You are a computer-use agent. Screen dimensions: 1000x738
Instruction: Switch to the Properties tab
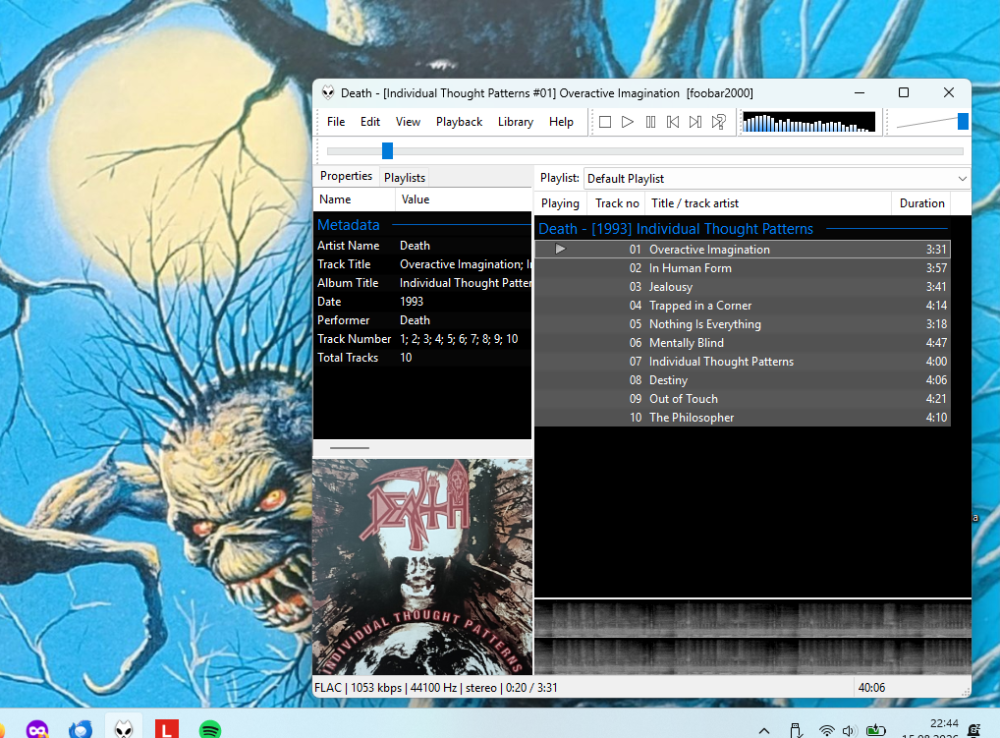click(346, 176)
